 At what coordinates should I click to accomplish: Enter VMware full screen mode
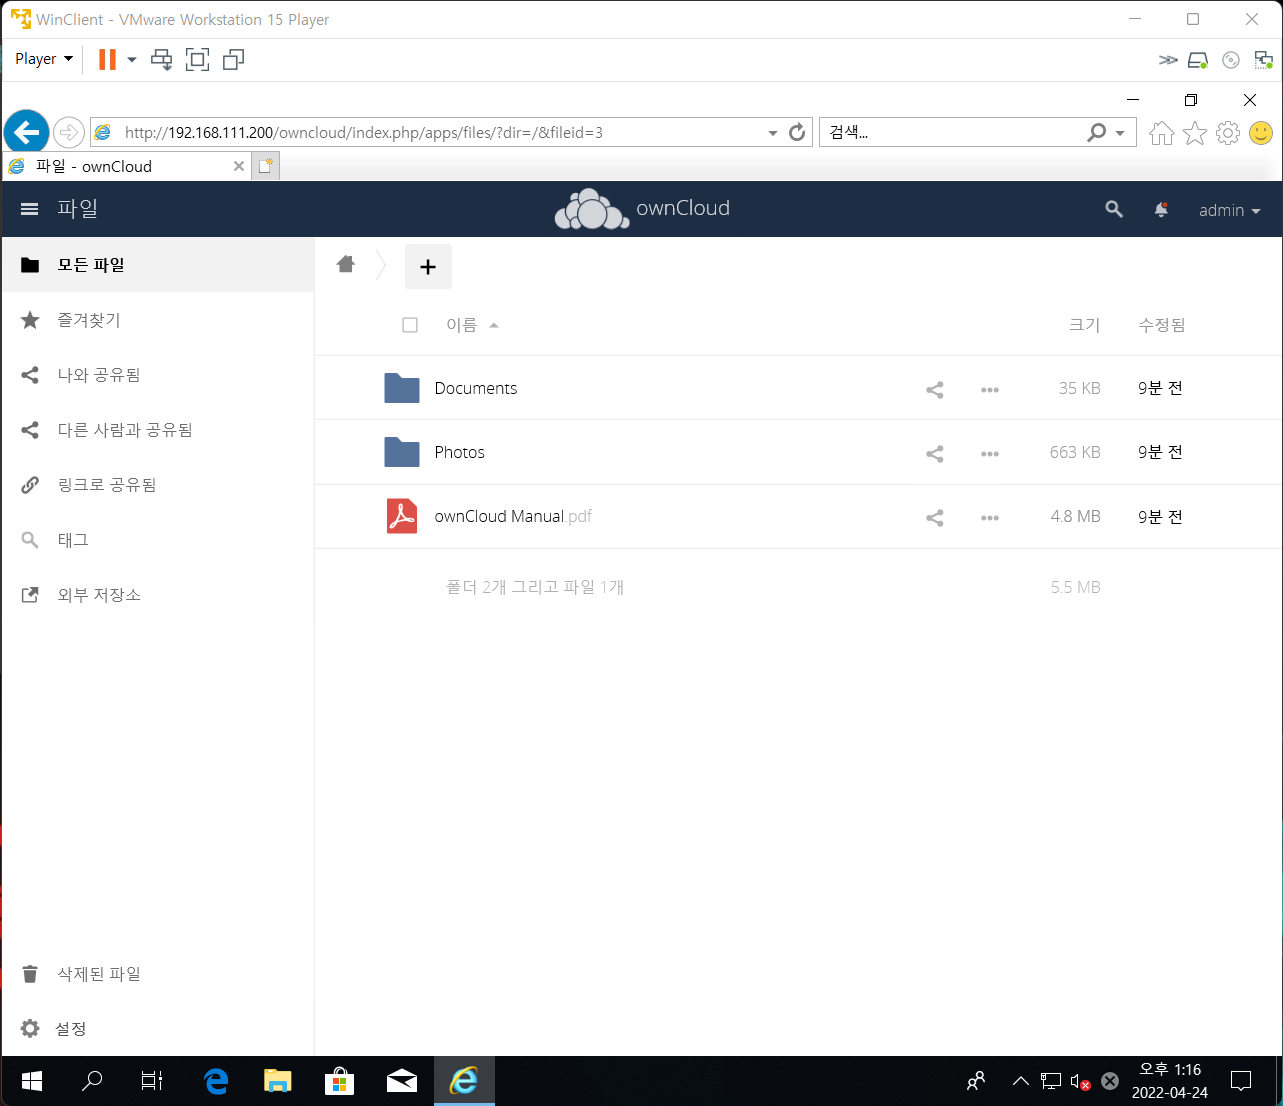tap(198, 60)
